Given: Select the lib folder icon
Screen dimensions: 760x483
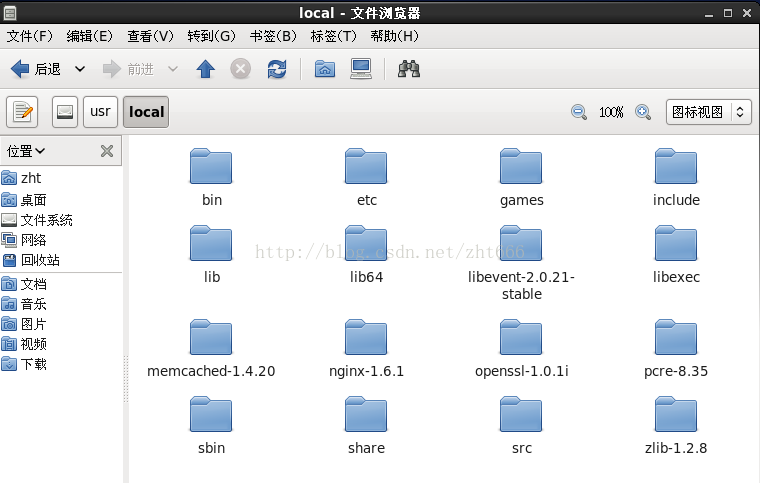Looking at the screenshot, I should (211, 243).
